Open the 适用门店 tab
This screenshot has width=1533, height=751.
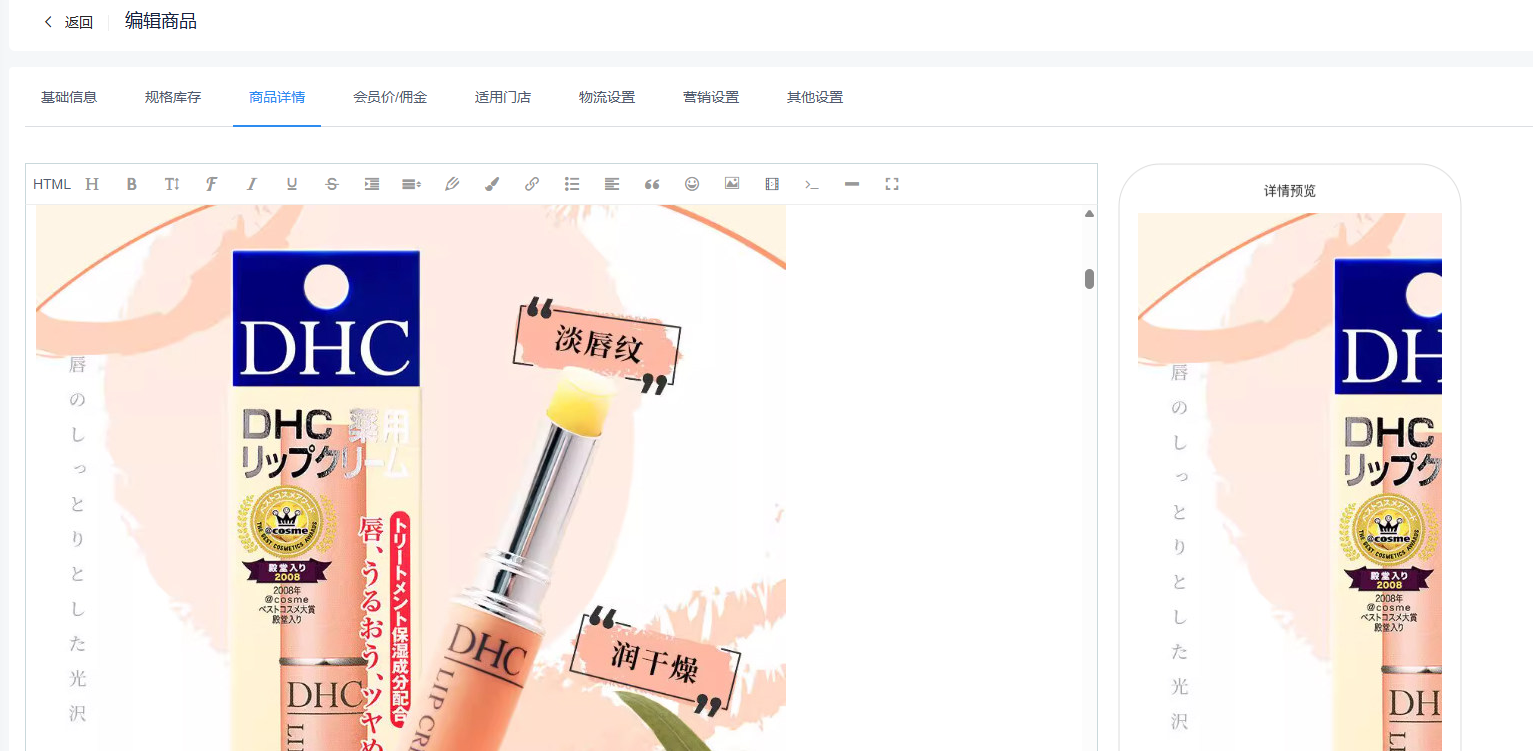coord(503,97)
